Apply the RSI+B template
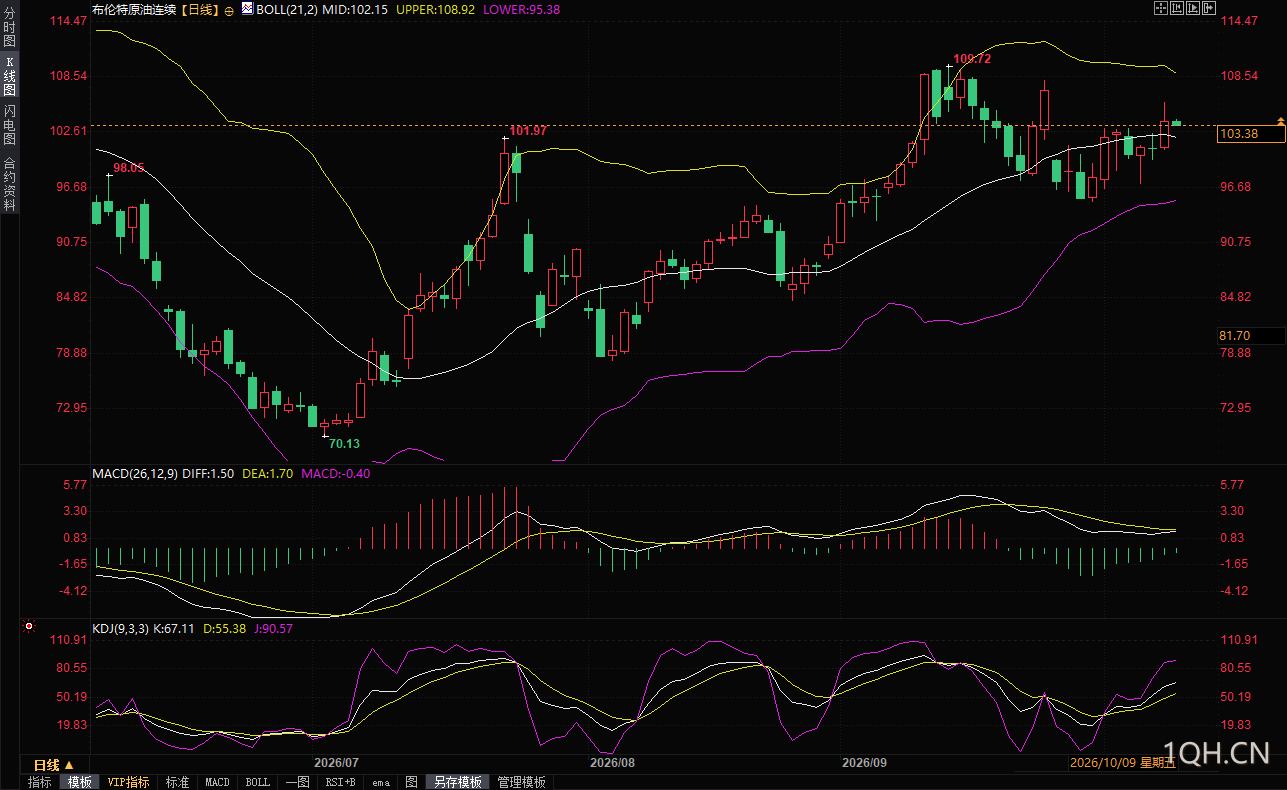The height and width of the screenshot is (790, 1287). tap(340, 782)
